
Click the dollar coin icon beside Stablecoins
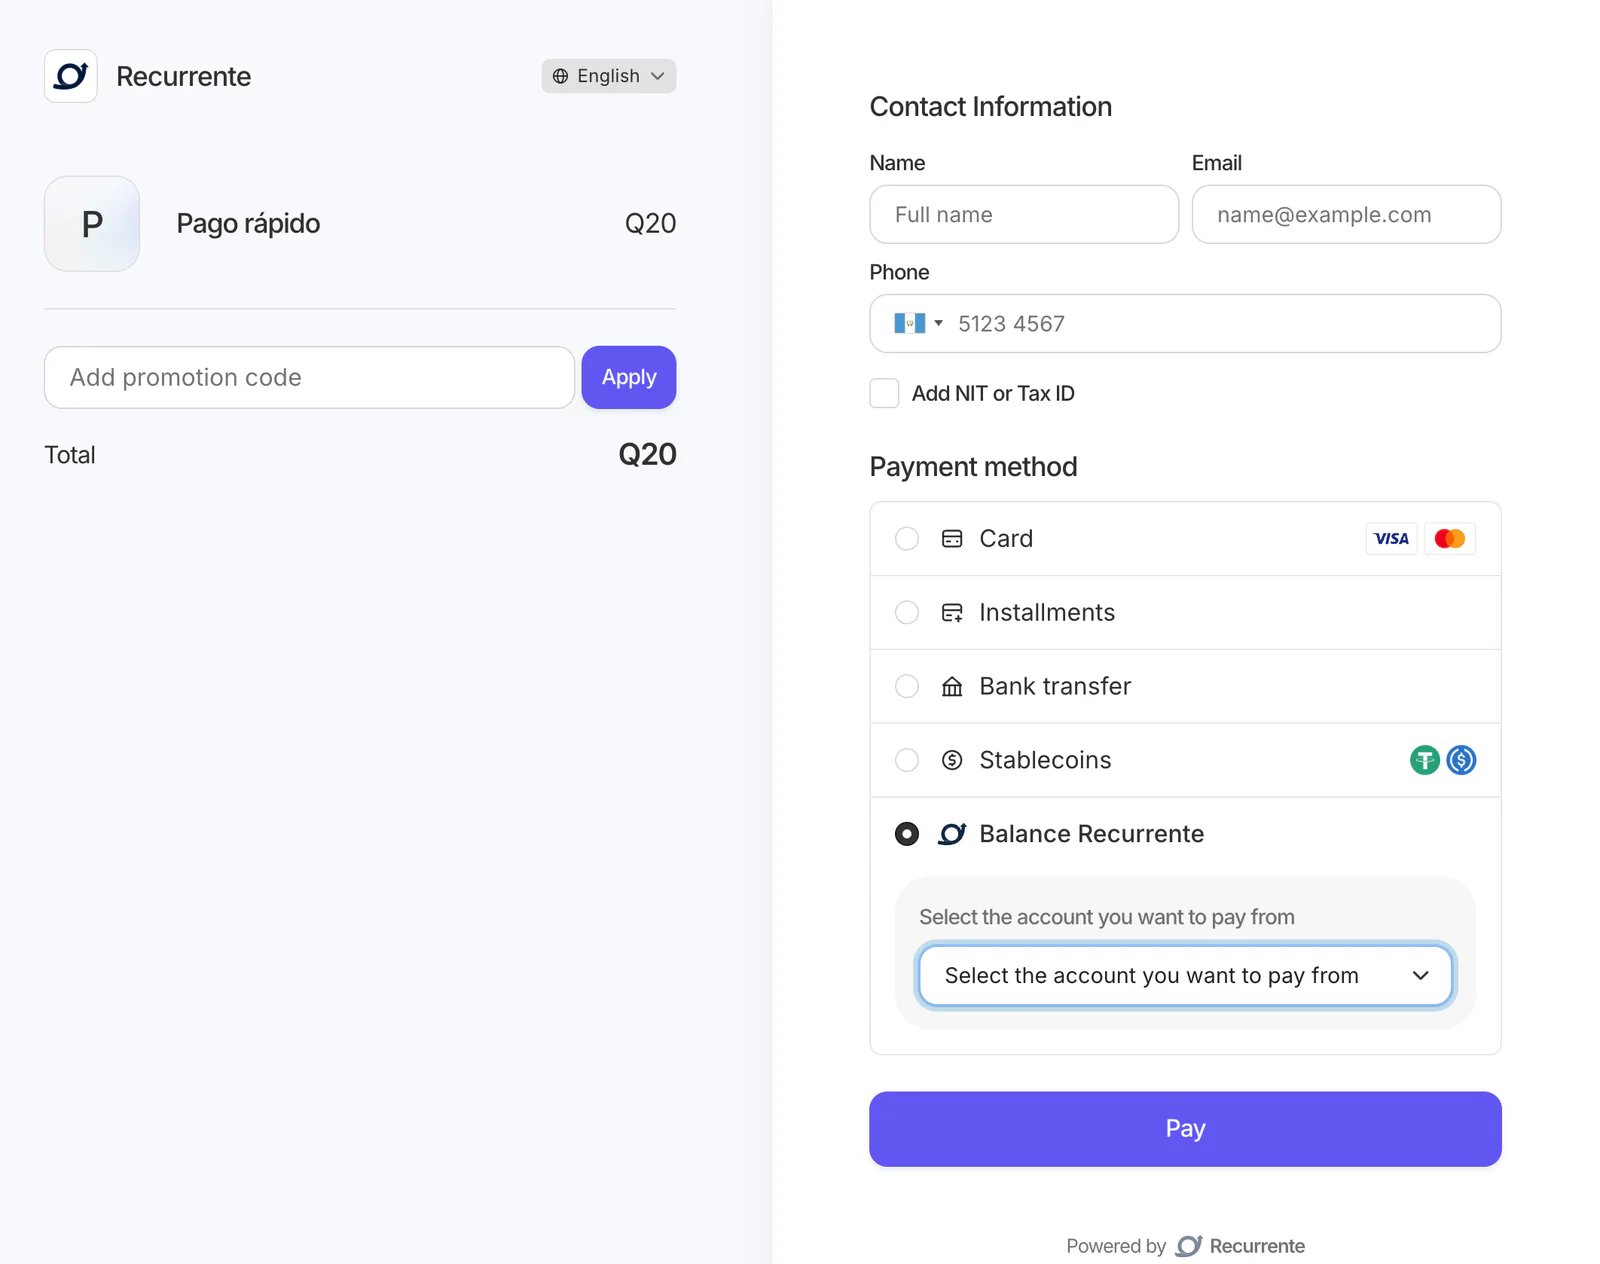pyautogui.click(x=952, y=760)
